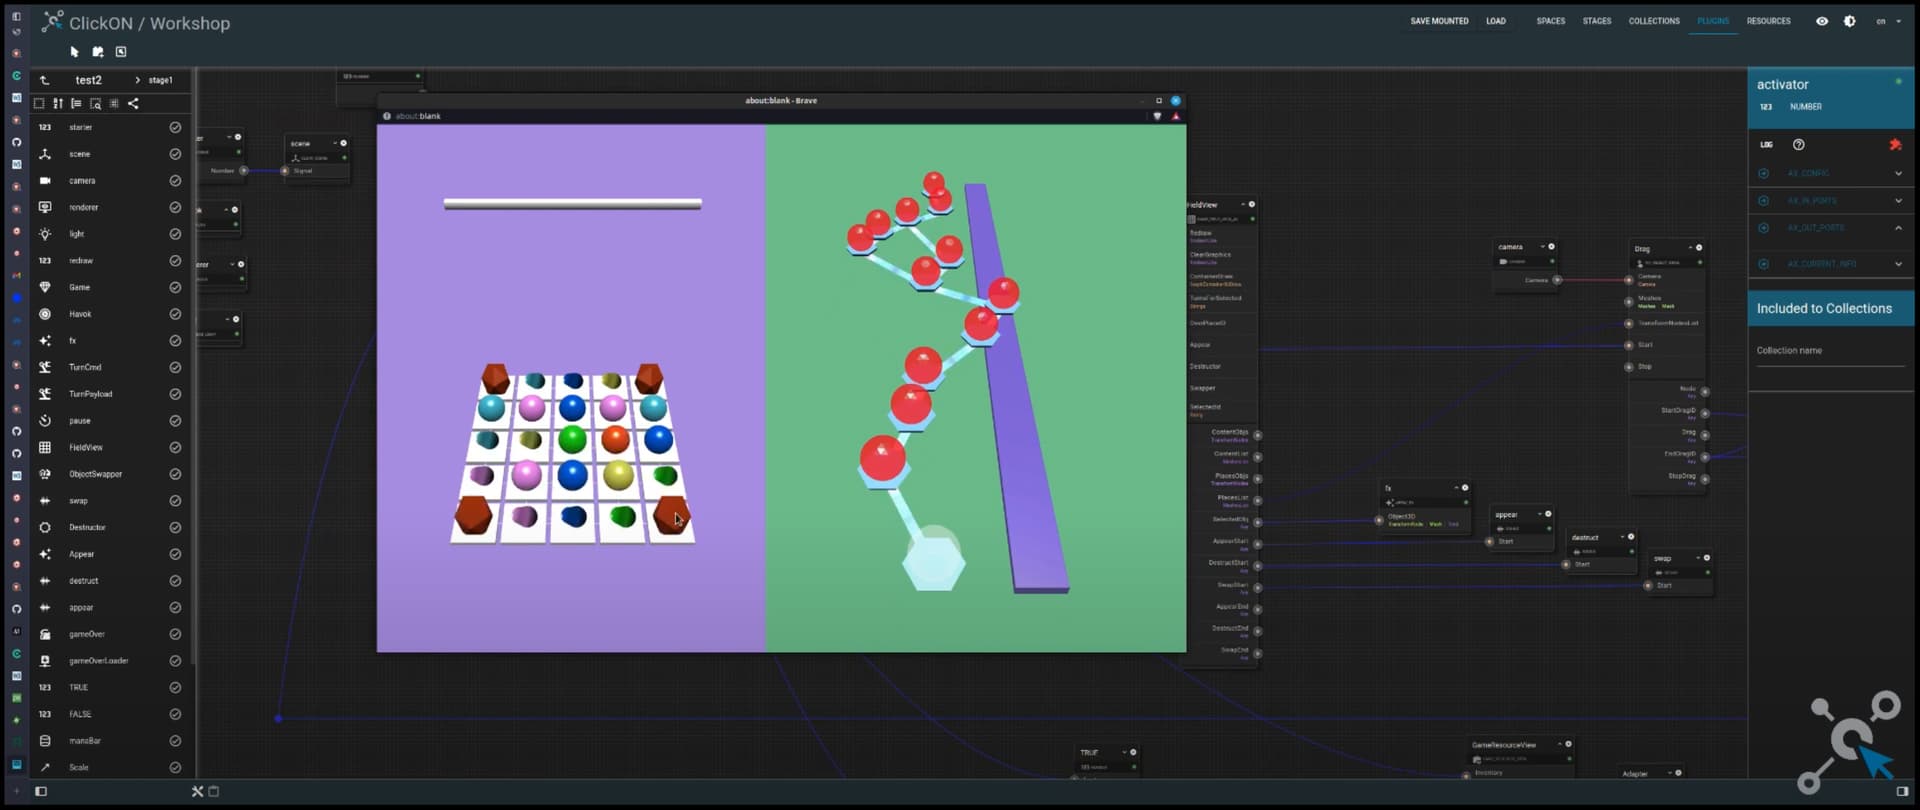The height and width of the screenshot is (810, 1920).
Task: Click the SAVE MOUNTED button
Action: tap(1439, 21)
